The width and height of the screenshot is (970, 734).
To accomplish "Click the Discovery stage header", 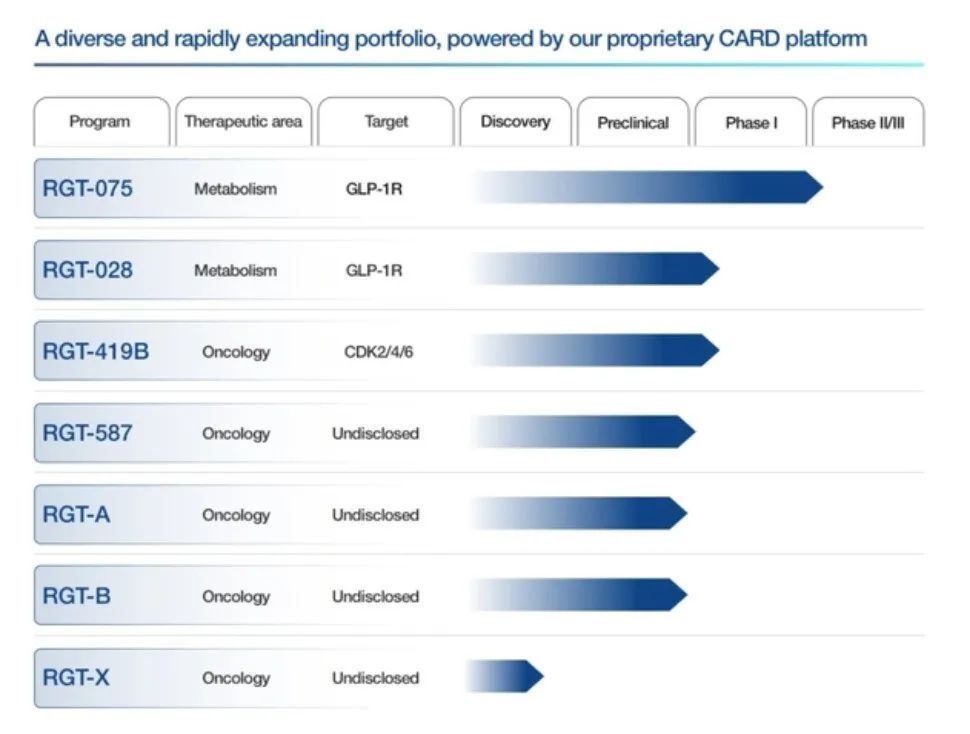I will click(x=515, y=122).
